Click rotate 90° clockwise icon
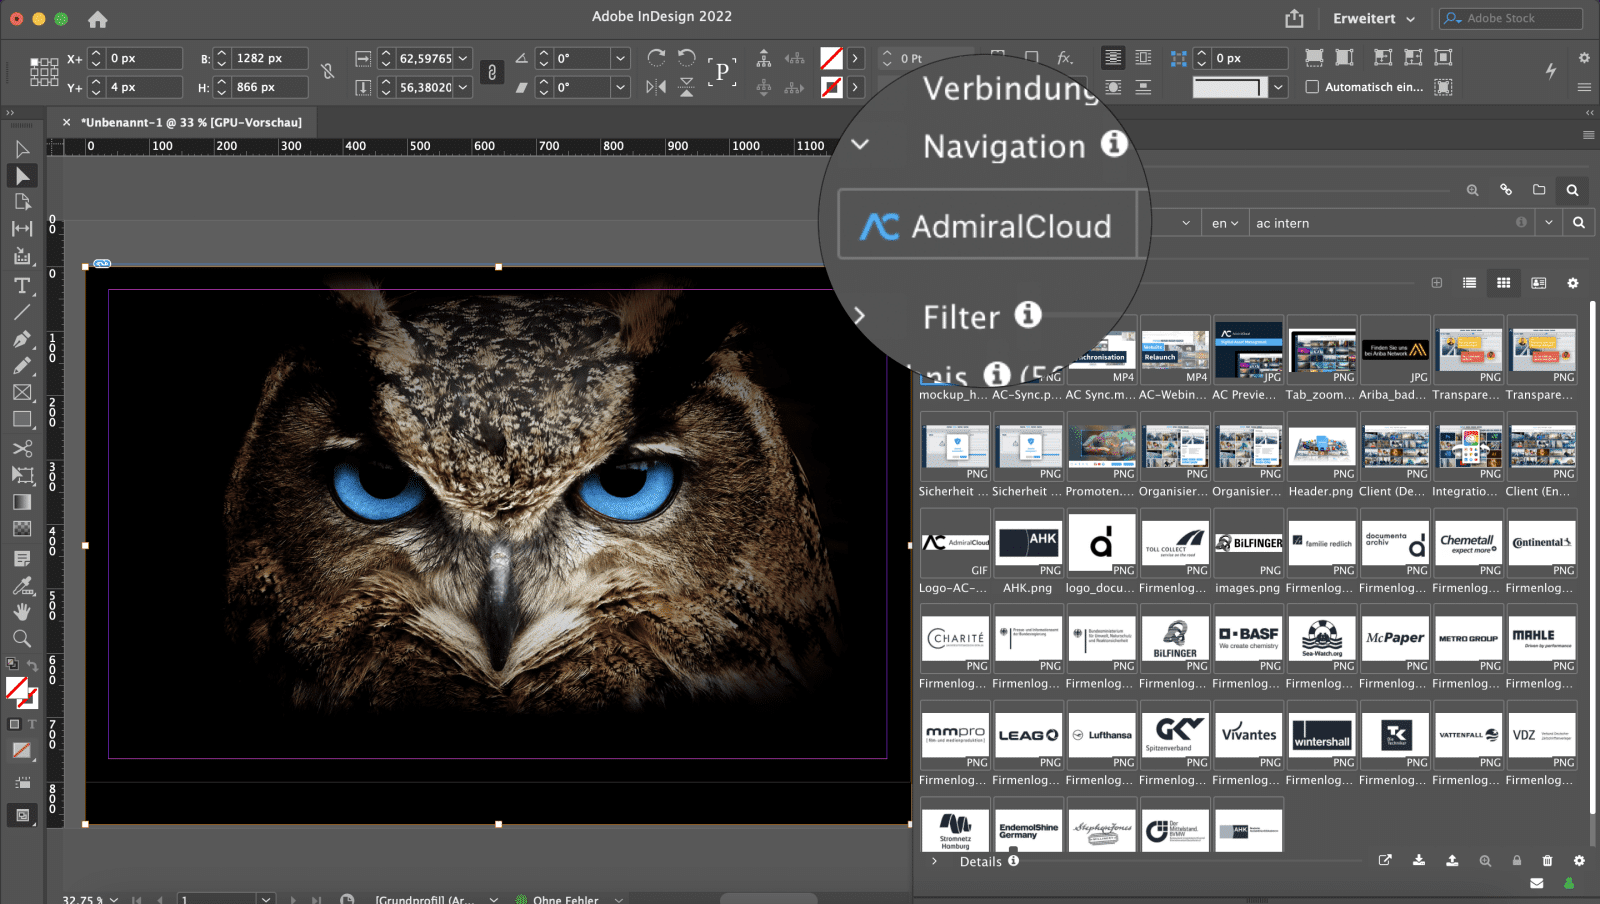 point(656,58)
